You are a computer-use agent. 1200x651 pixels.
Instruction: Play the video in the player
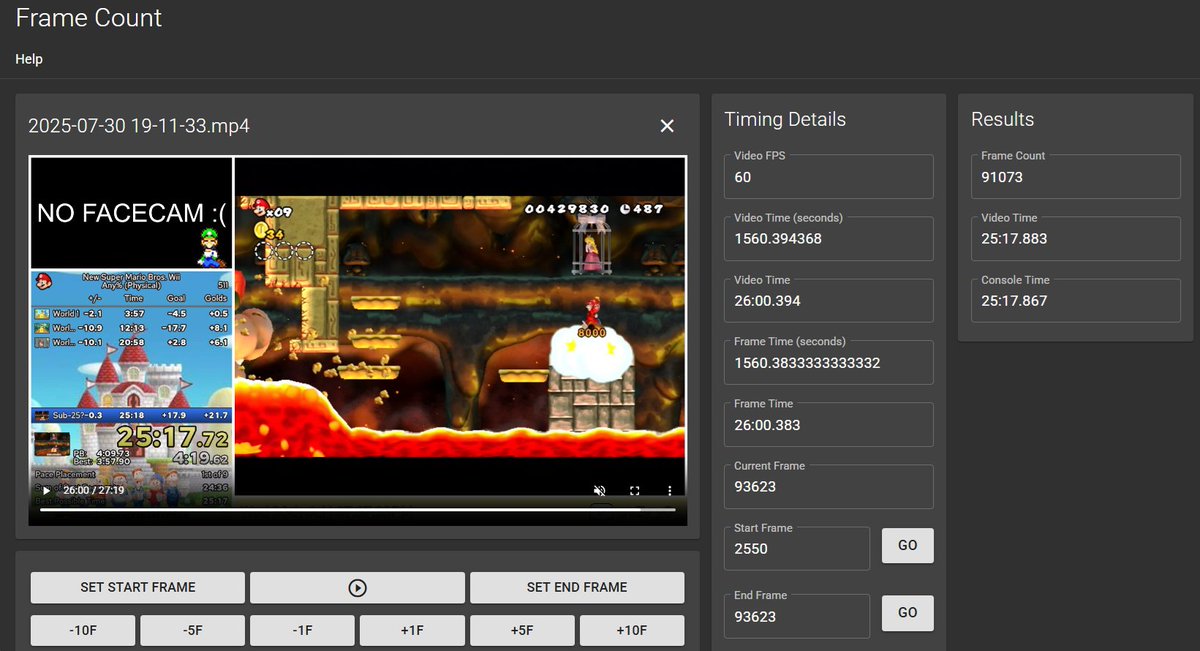(x=46, y=491)
